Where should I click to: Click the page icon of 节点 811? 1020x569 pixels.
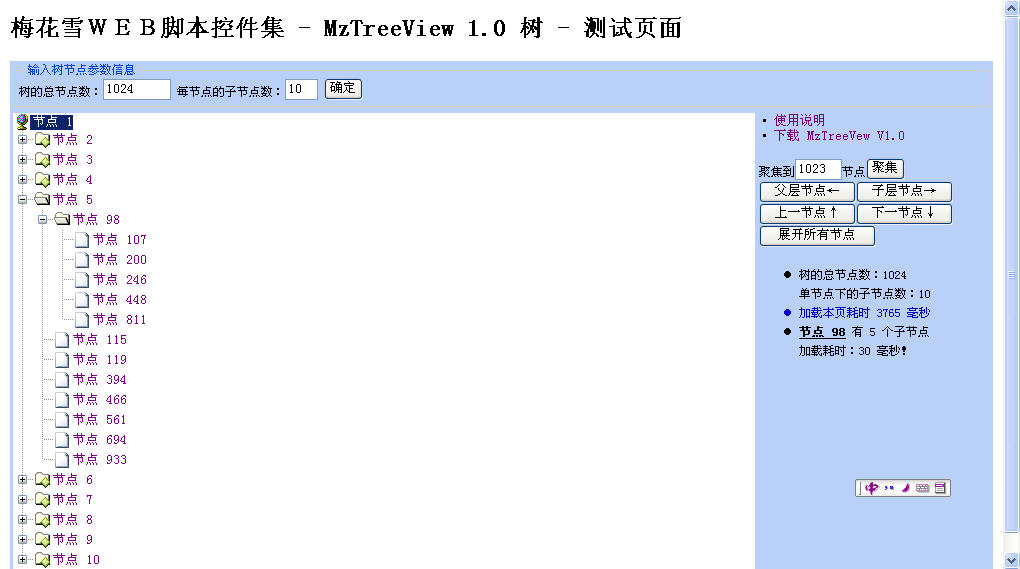82,320
